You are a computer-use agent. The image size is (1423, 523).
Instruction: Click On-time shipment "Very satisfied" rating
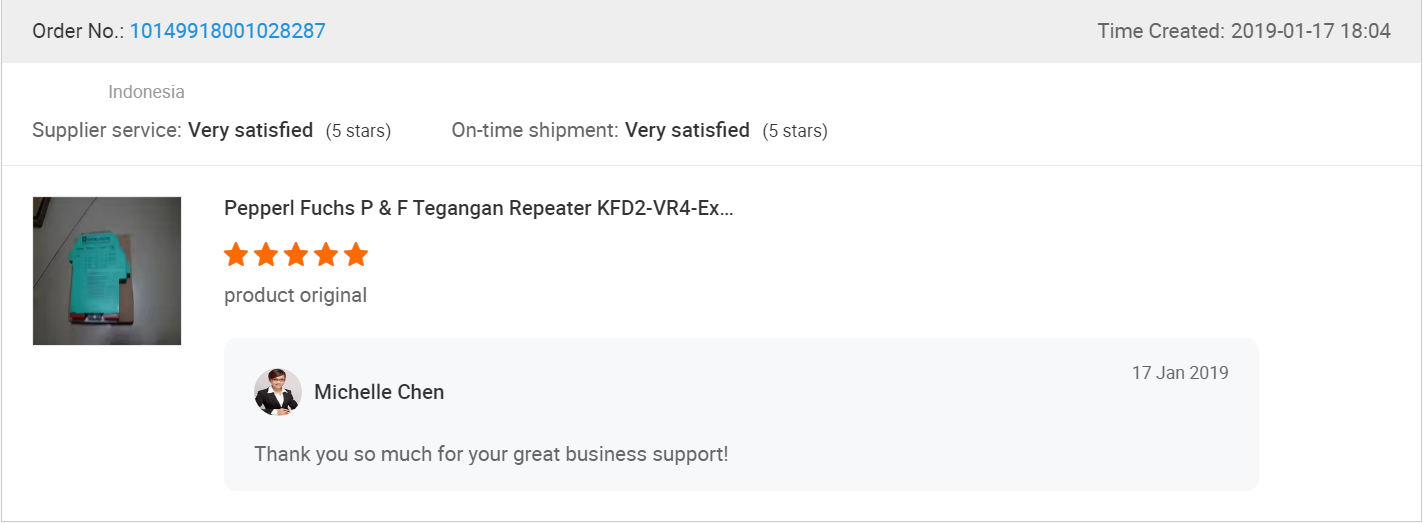(687, 130)
